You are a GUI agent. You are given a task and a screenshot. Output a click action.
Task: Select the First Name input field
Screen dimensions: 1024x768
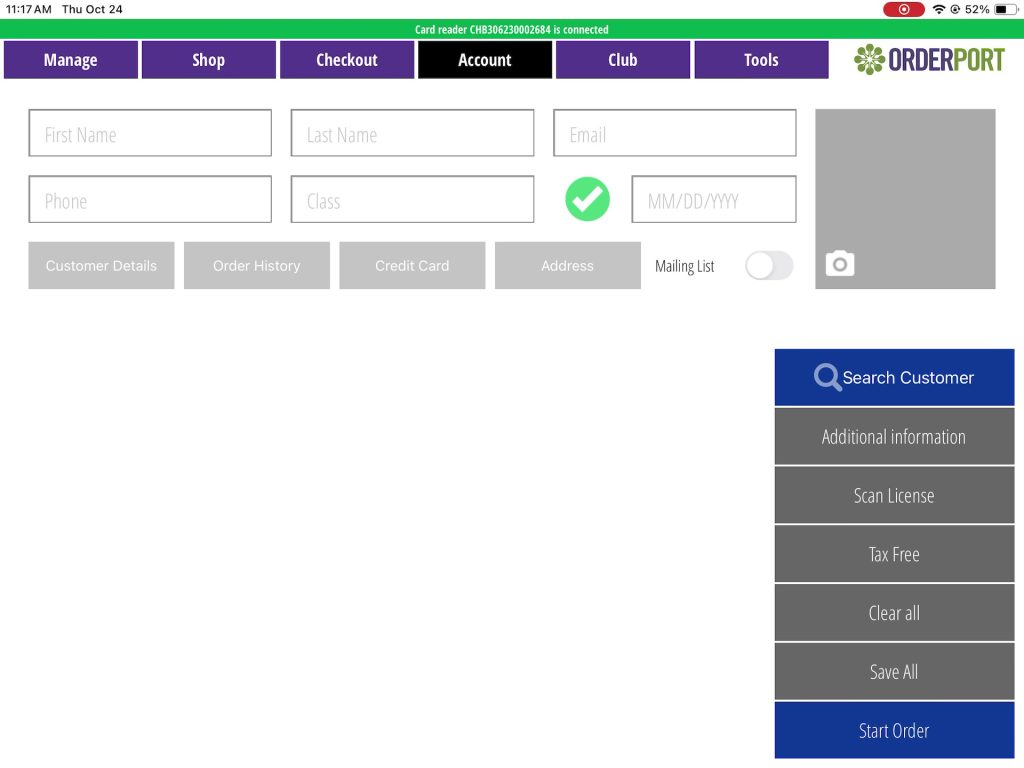[150, 134]
